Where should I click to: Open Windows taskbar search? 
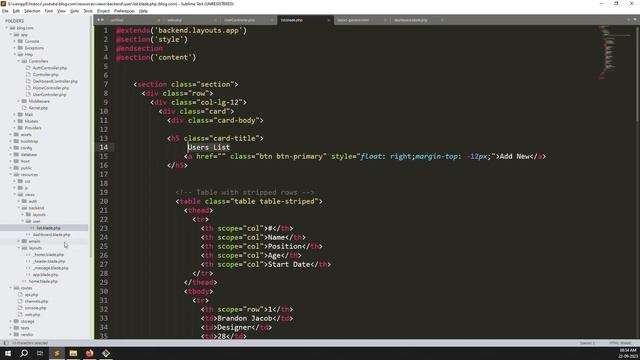pyautogui.click(x=24, y=353)
